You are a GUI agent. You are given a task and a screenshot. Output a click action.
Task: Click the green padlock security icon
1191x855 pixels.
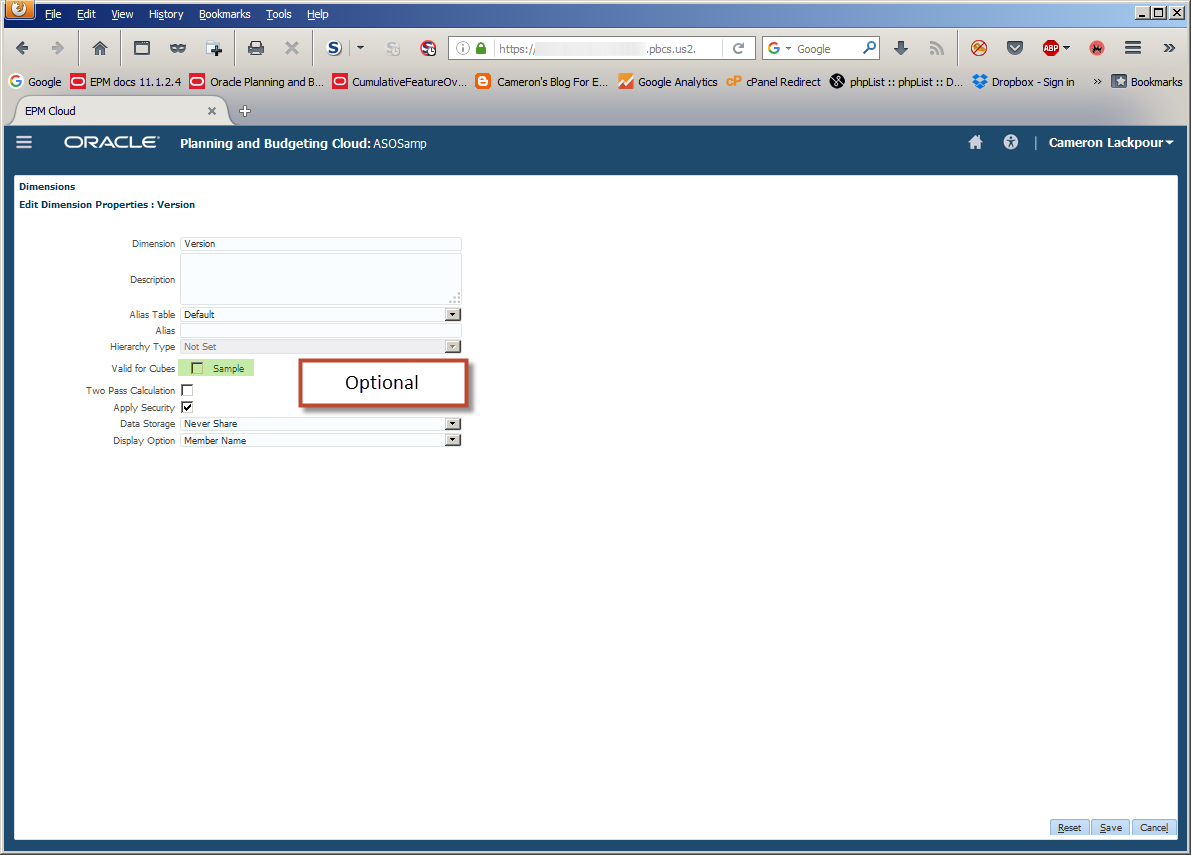481,48
